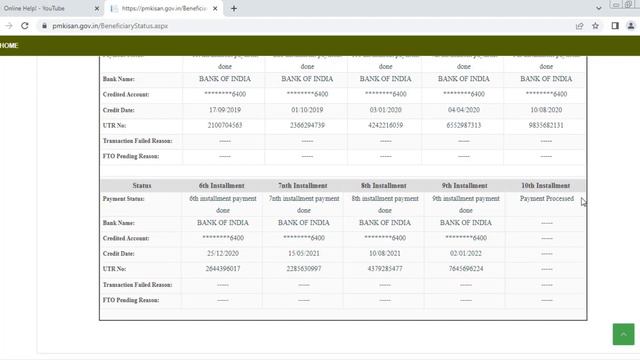Open the browser side panel icon

pos(615,26)
